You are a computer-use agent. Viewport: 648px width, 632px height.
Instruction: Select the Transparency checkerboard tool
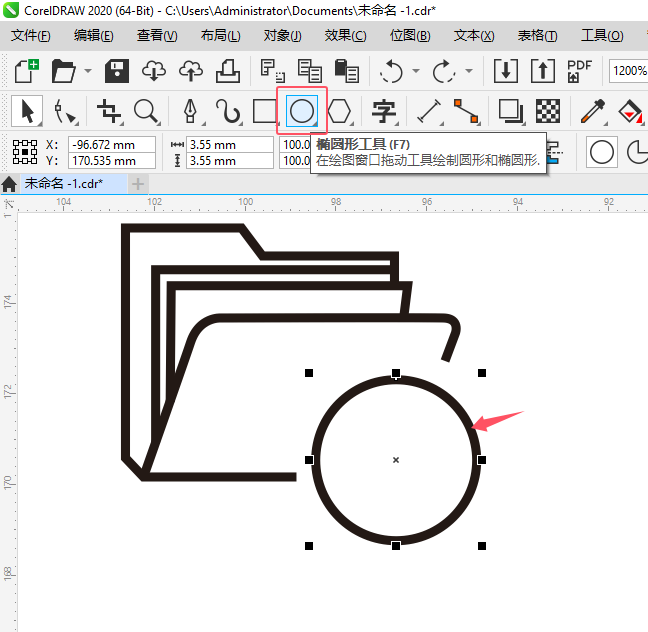tap(547, 111)
